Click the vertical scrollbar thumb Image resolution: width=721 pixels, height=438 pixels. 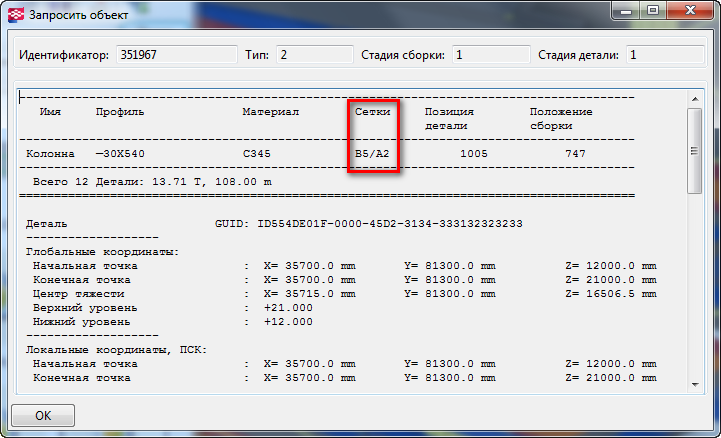point(693,150)
